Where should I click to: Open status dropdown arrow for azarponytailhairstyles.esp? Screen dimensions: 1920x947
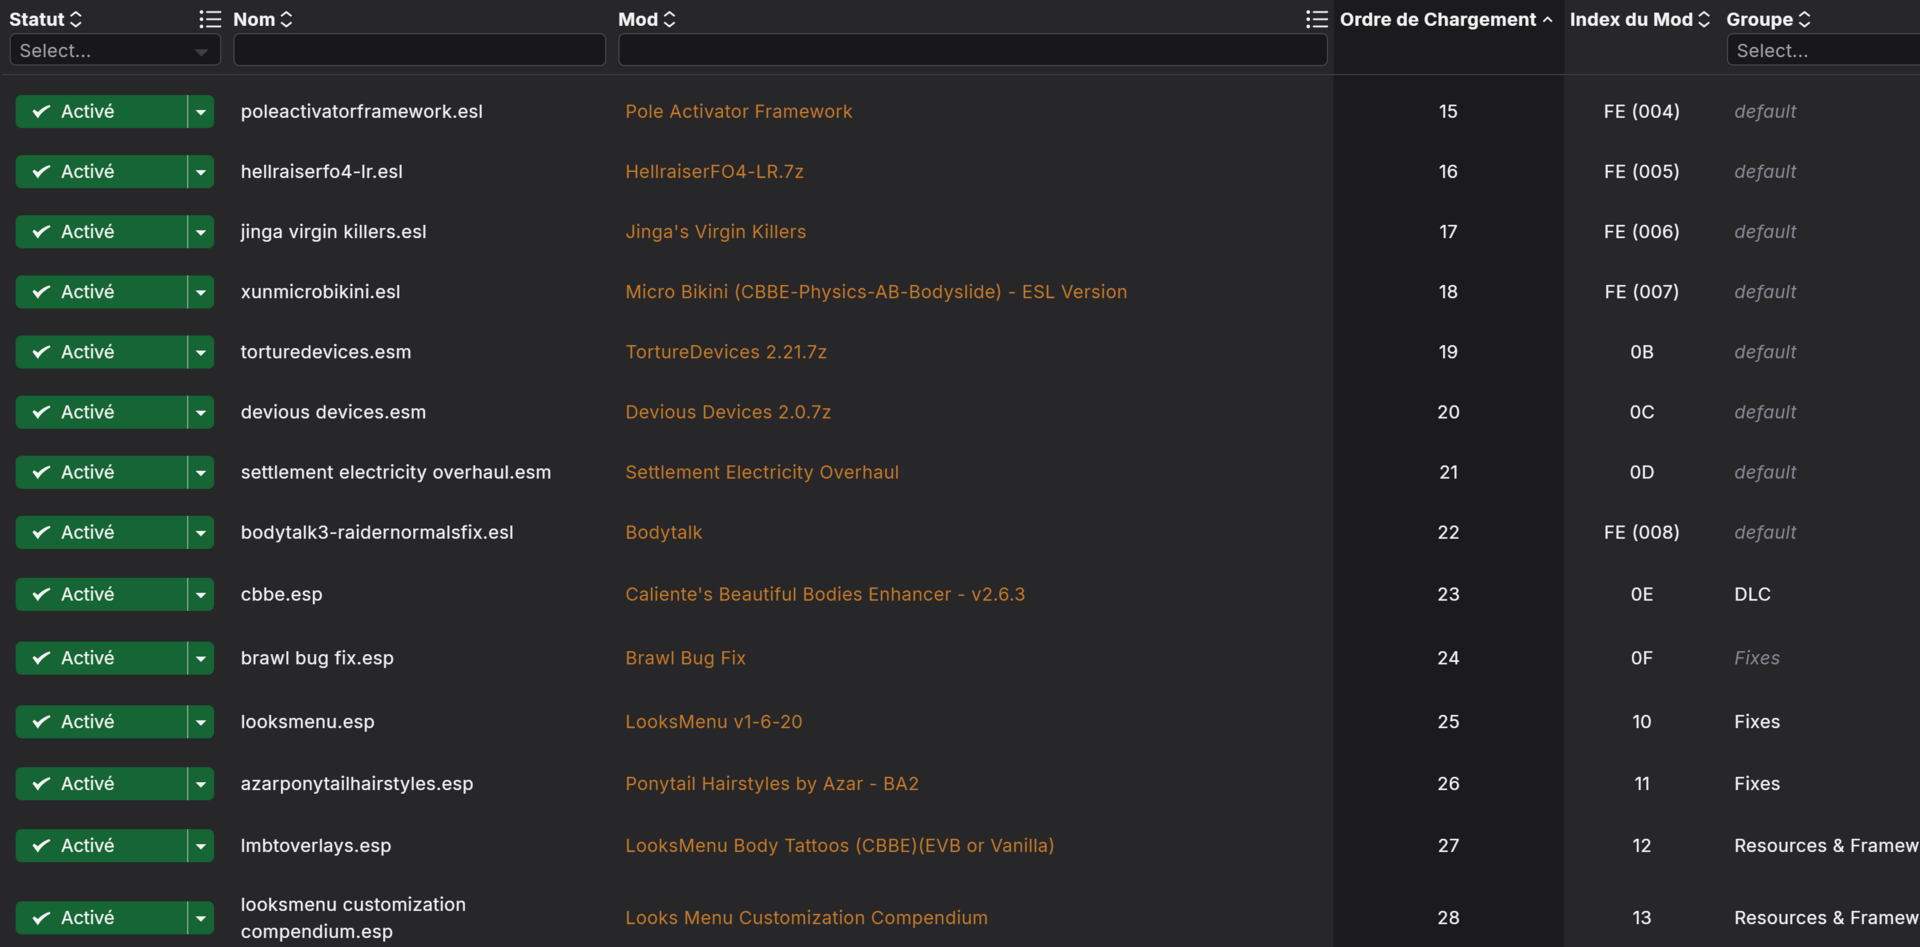(x=201, y=783)
